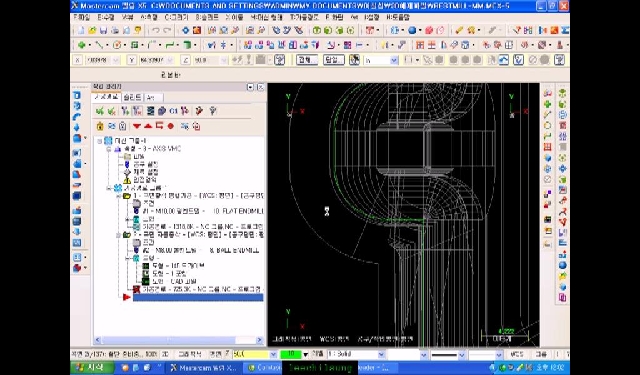Viewport: 640px width, 375px height.
Task: Select the green solid cylinder primitive icon
Action: (187, 45)
